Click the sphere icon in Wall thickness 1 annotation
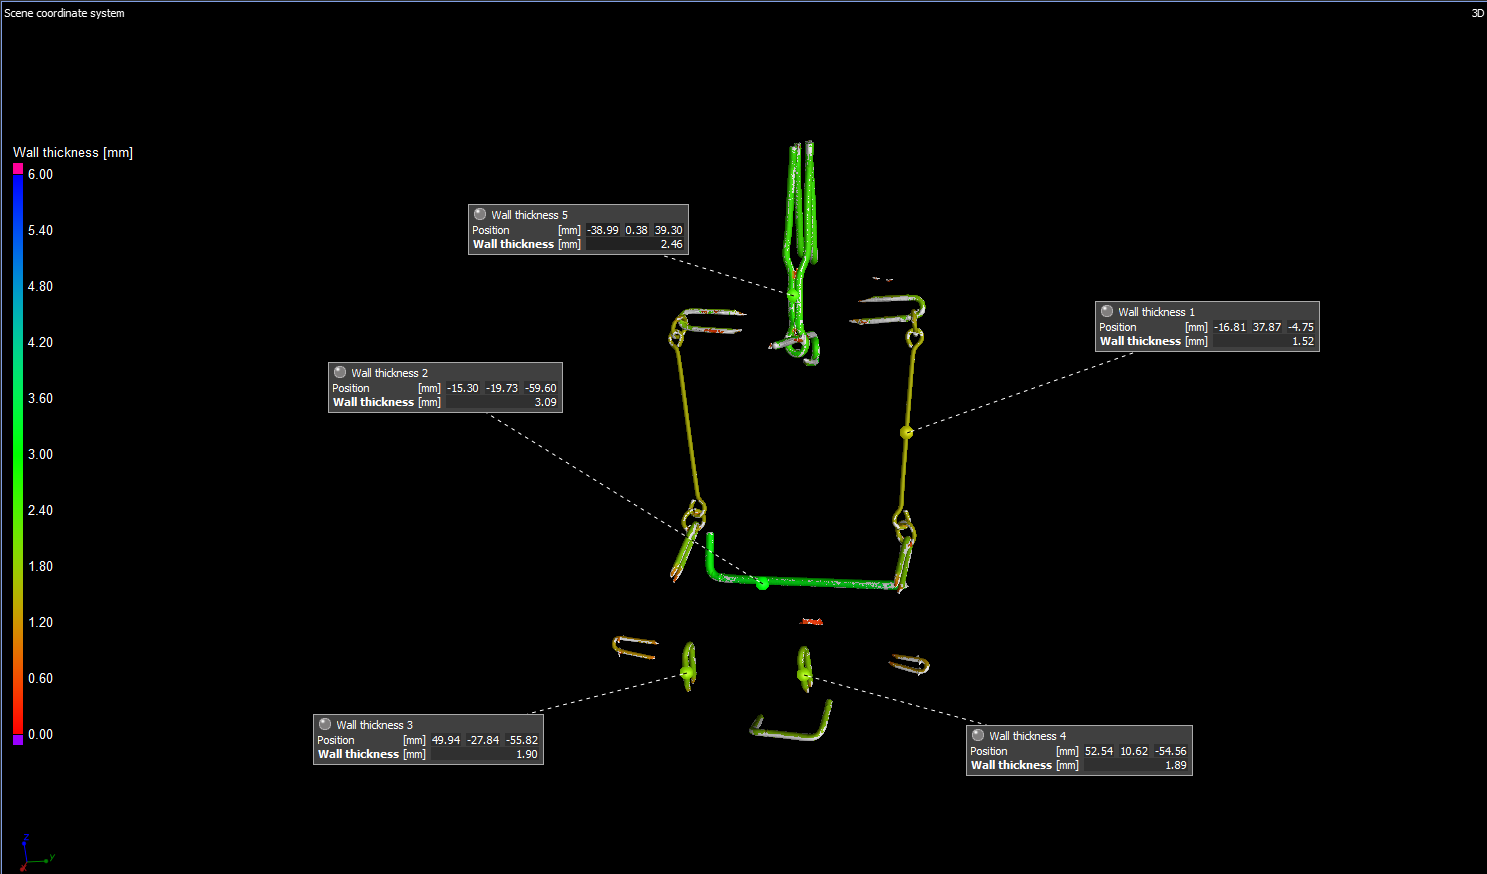This screenshot has height=874, width=1487. (x=1107, y=312)
